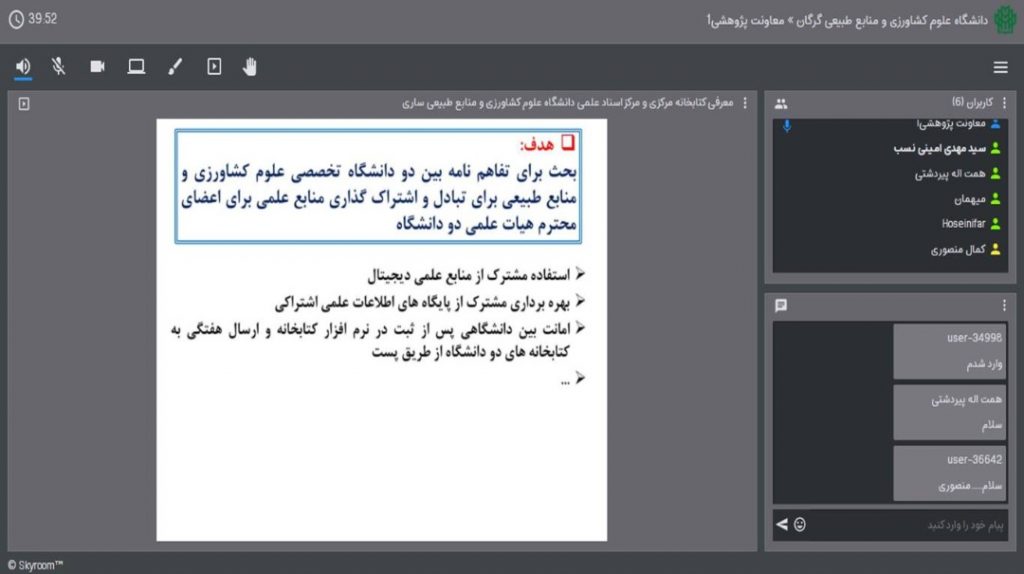1024x574 pixels.
Task: Expand the users panel three-dot menu
Action: (1004, 103)
